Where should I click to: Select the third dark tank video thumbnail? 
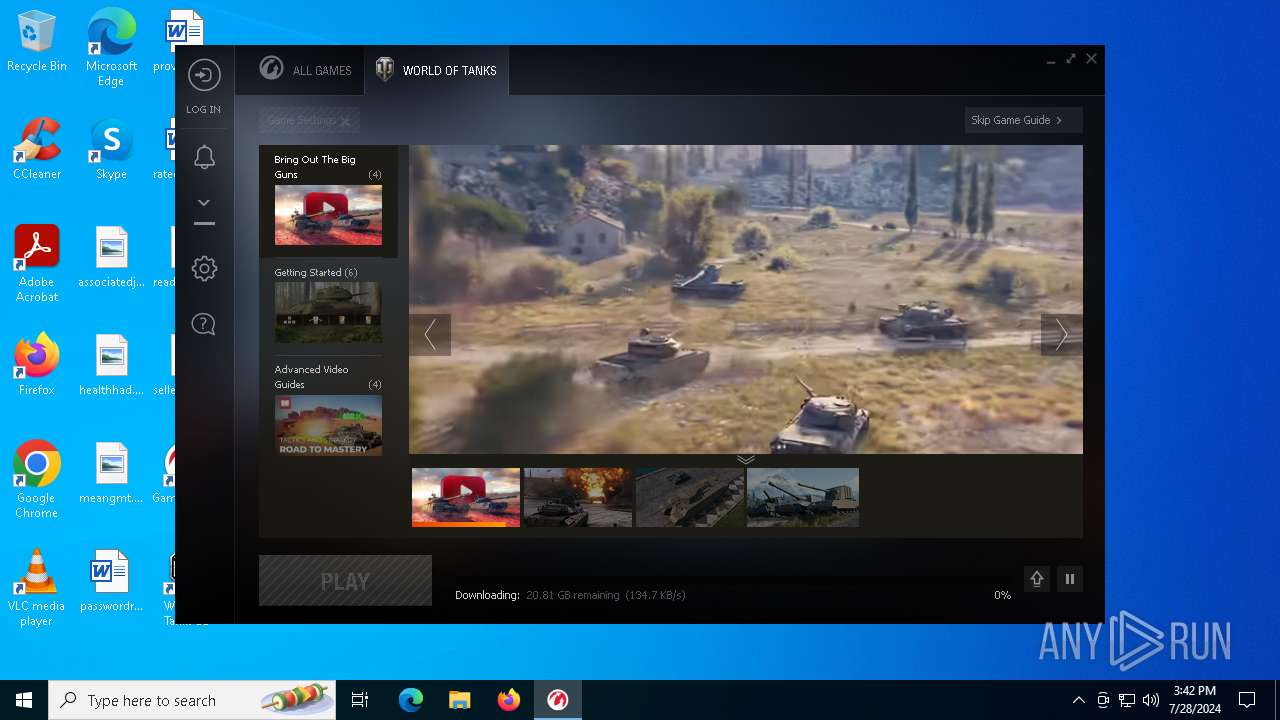[690, 497]
